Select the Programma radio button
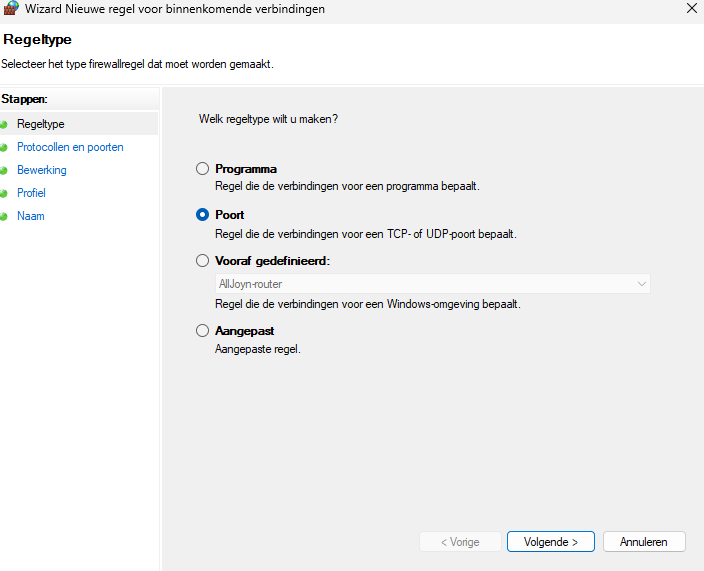704x571 pixels. pos(203,169)
